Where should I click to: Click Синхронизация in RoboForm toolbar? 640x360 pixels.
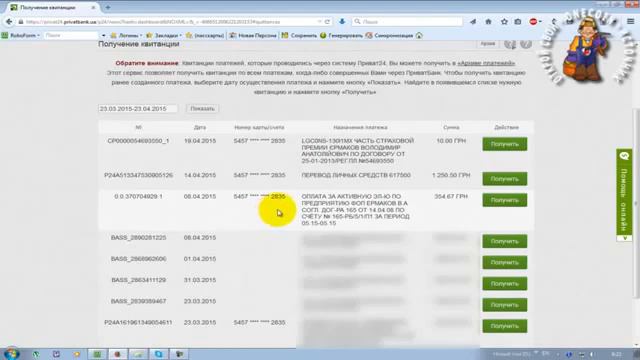point(389,36)
